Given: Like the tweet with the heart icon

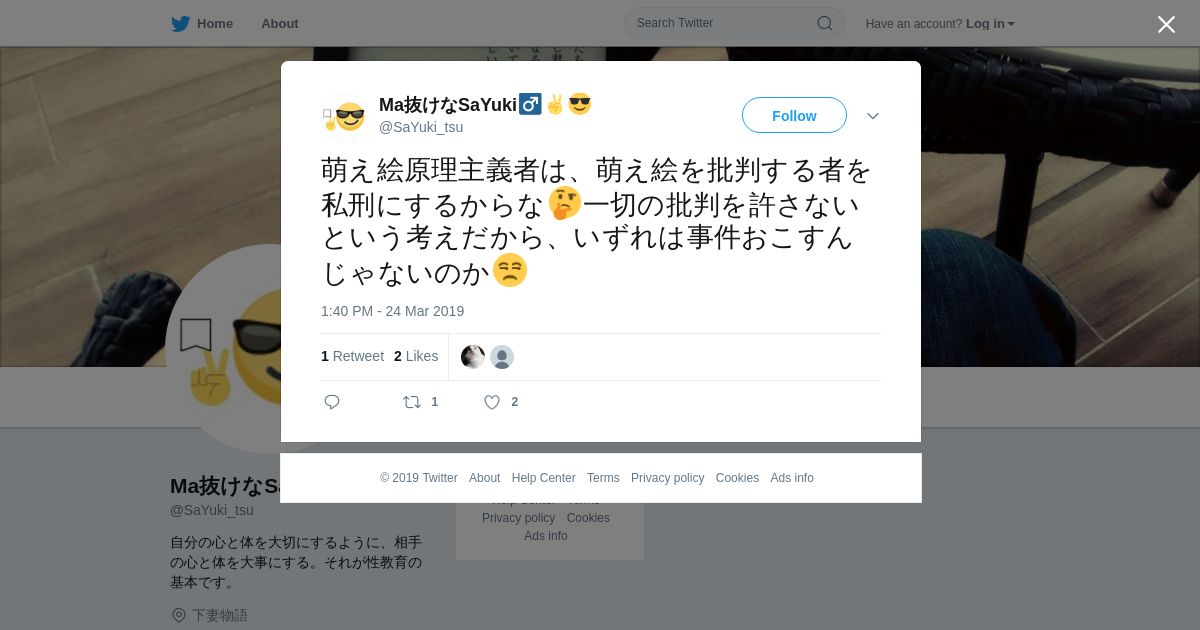Looking at the screenshot, I should tap(492, 402).
